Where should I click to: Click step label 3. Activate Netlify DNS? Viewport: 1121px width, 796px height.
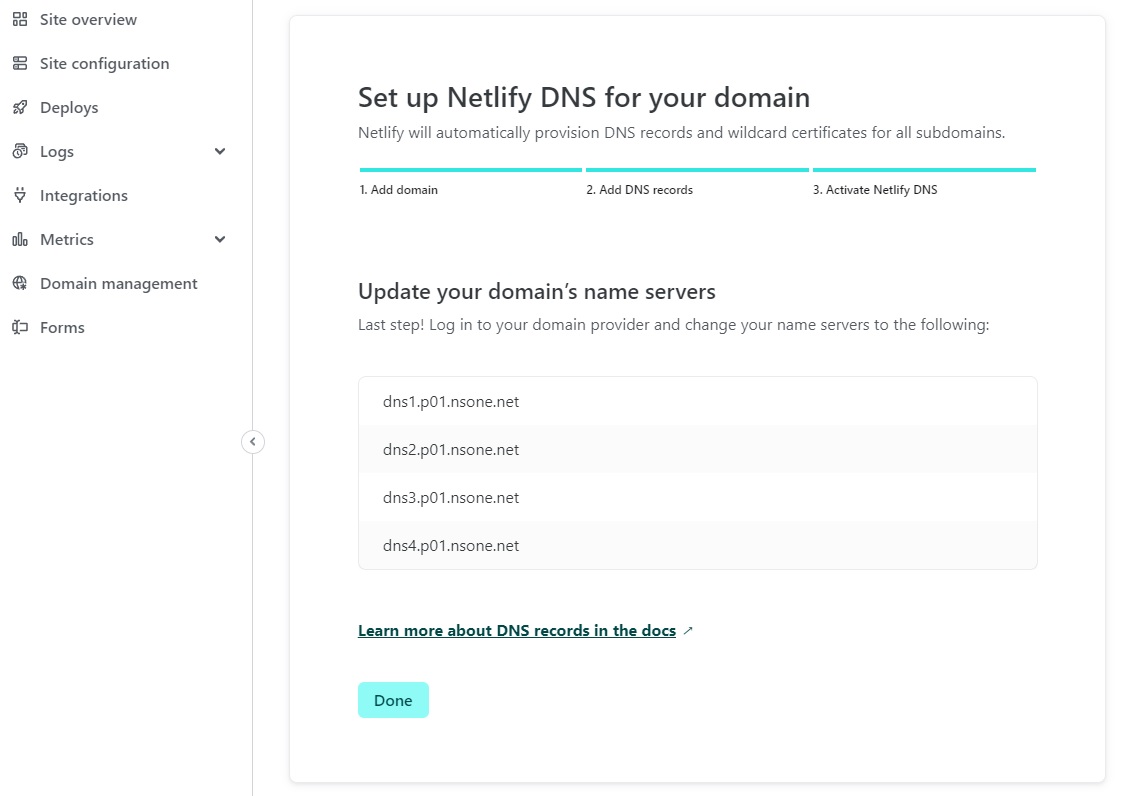[875, 190]
